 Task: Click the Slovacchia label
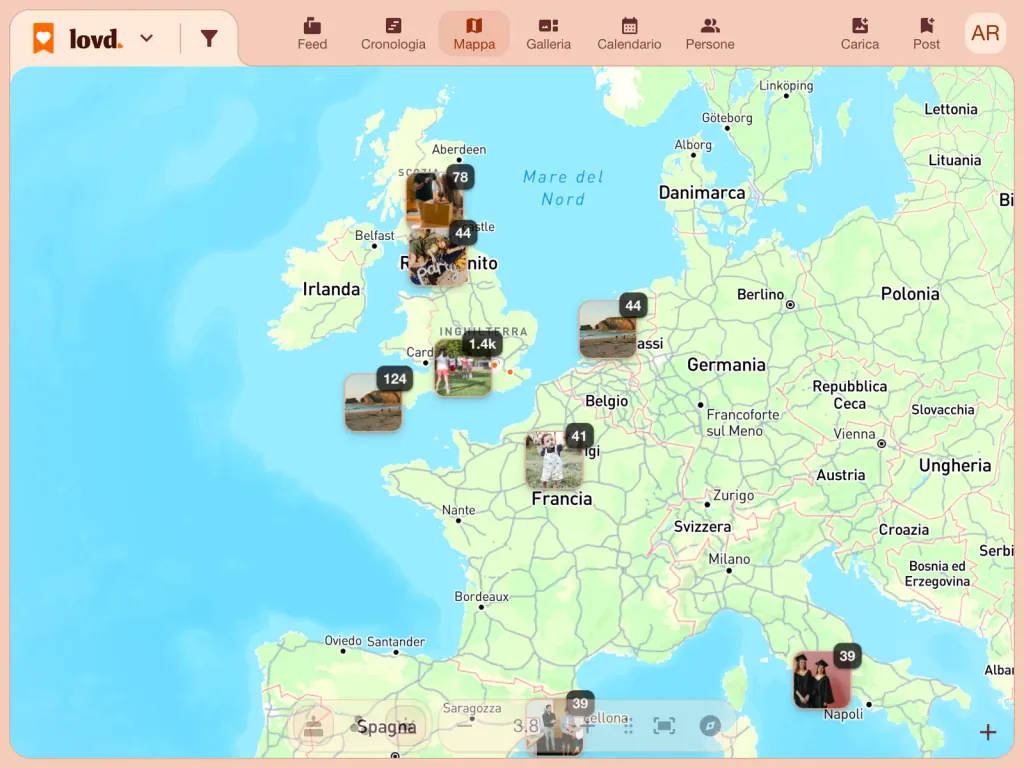942,409
